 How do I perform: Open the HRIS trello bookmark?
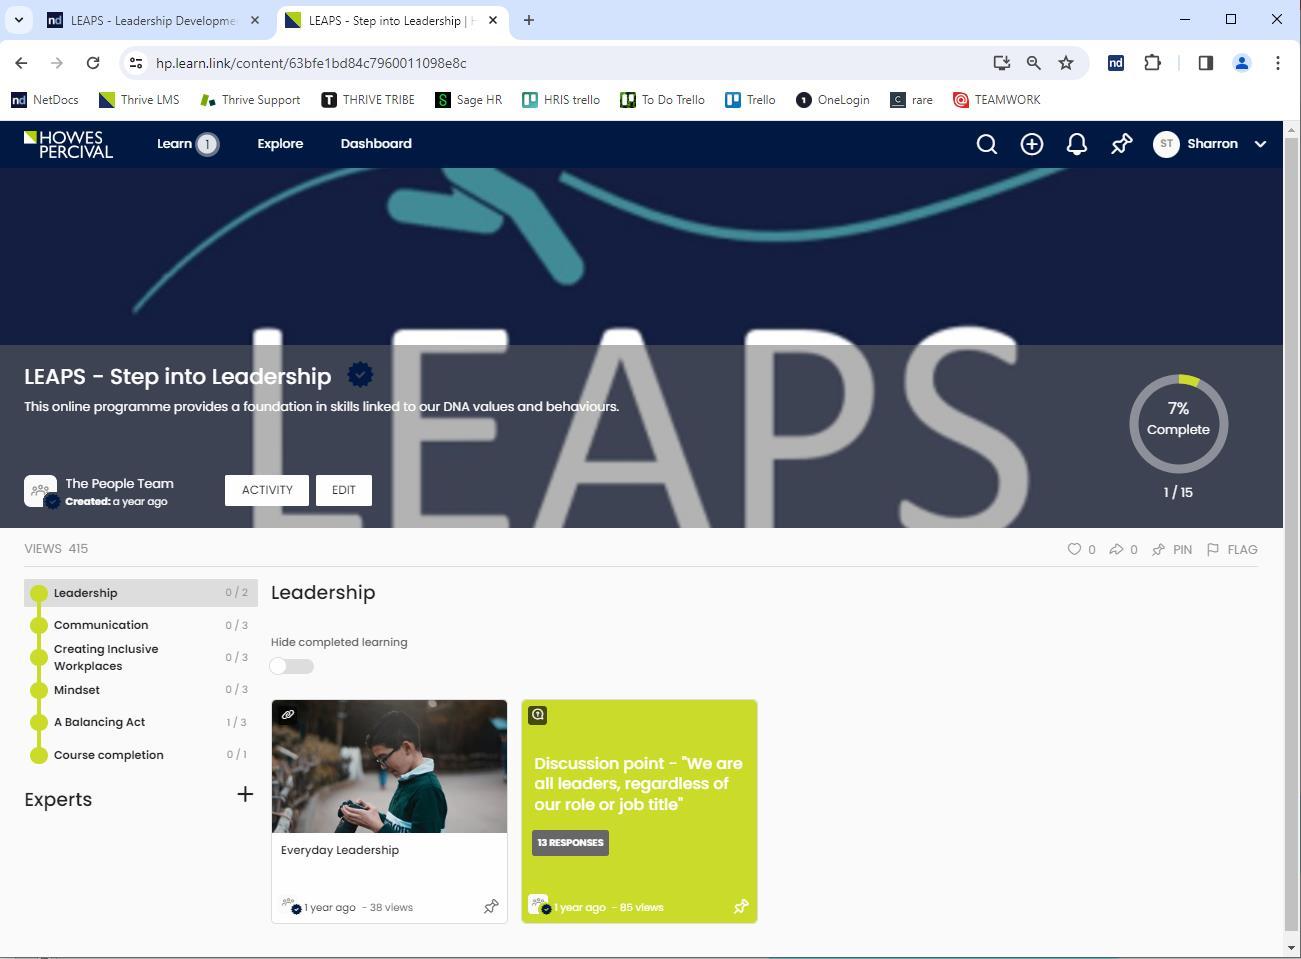561,100
